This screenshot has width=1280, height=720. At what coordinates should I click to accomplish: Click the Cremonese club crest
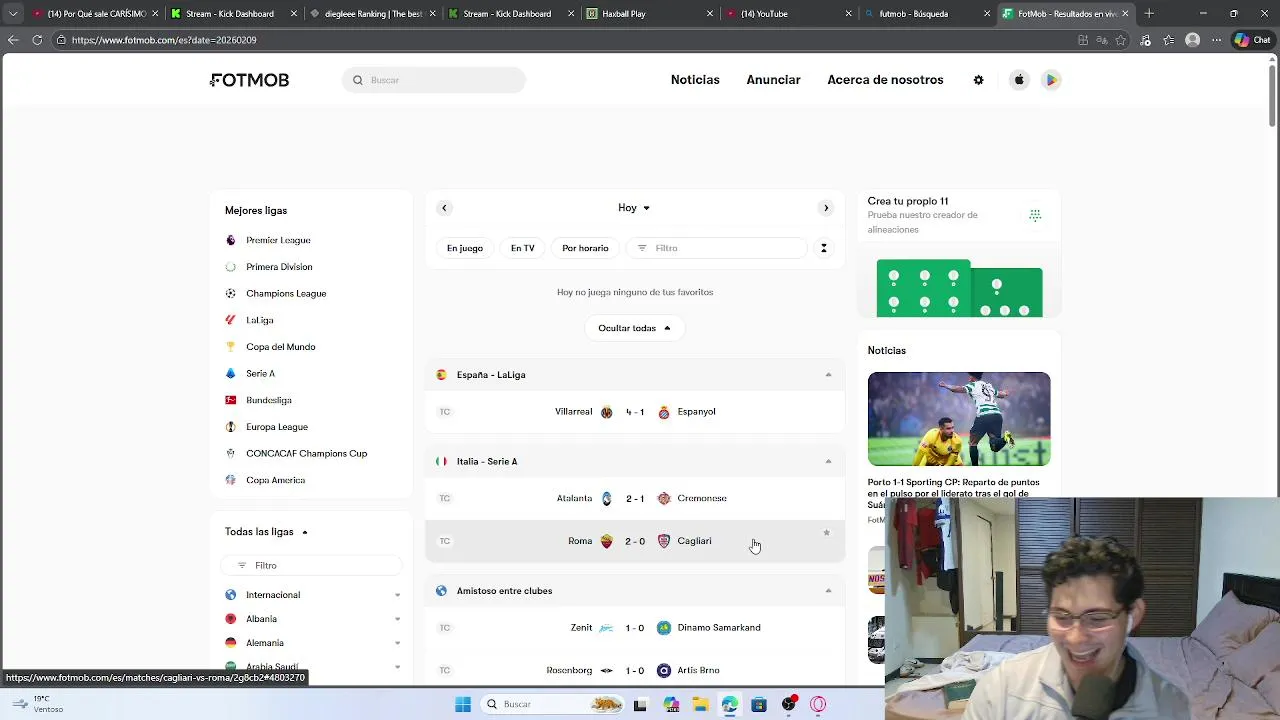pos(663,498)
